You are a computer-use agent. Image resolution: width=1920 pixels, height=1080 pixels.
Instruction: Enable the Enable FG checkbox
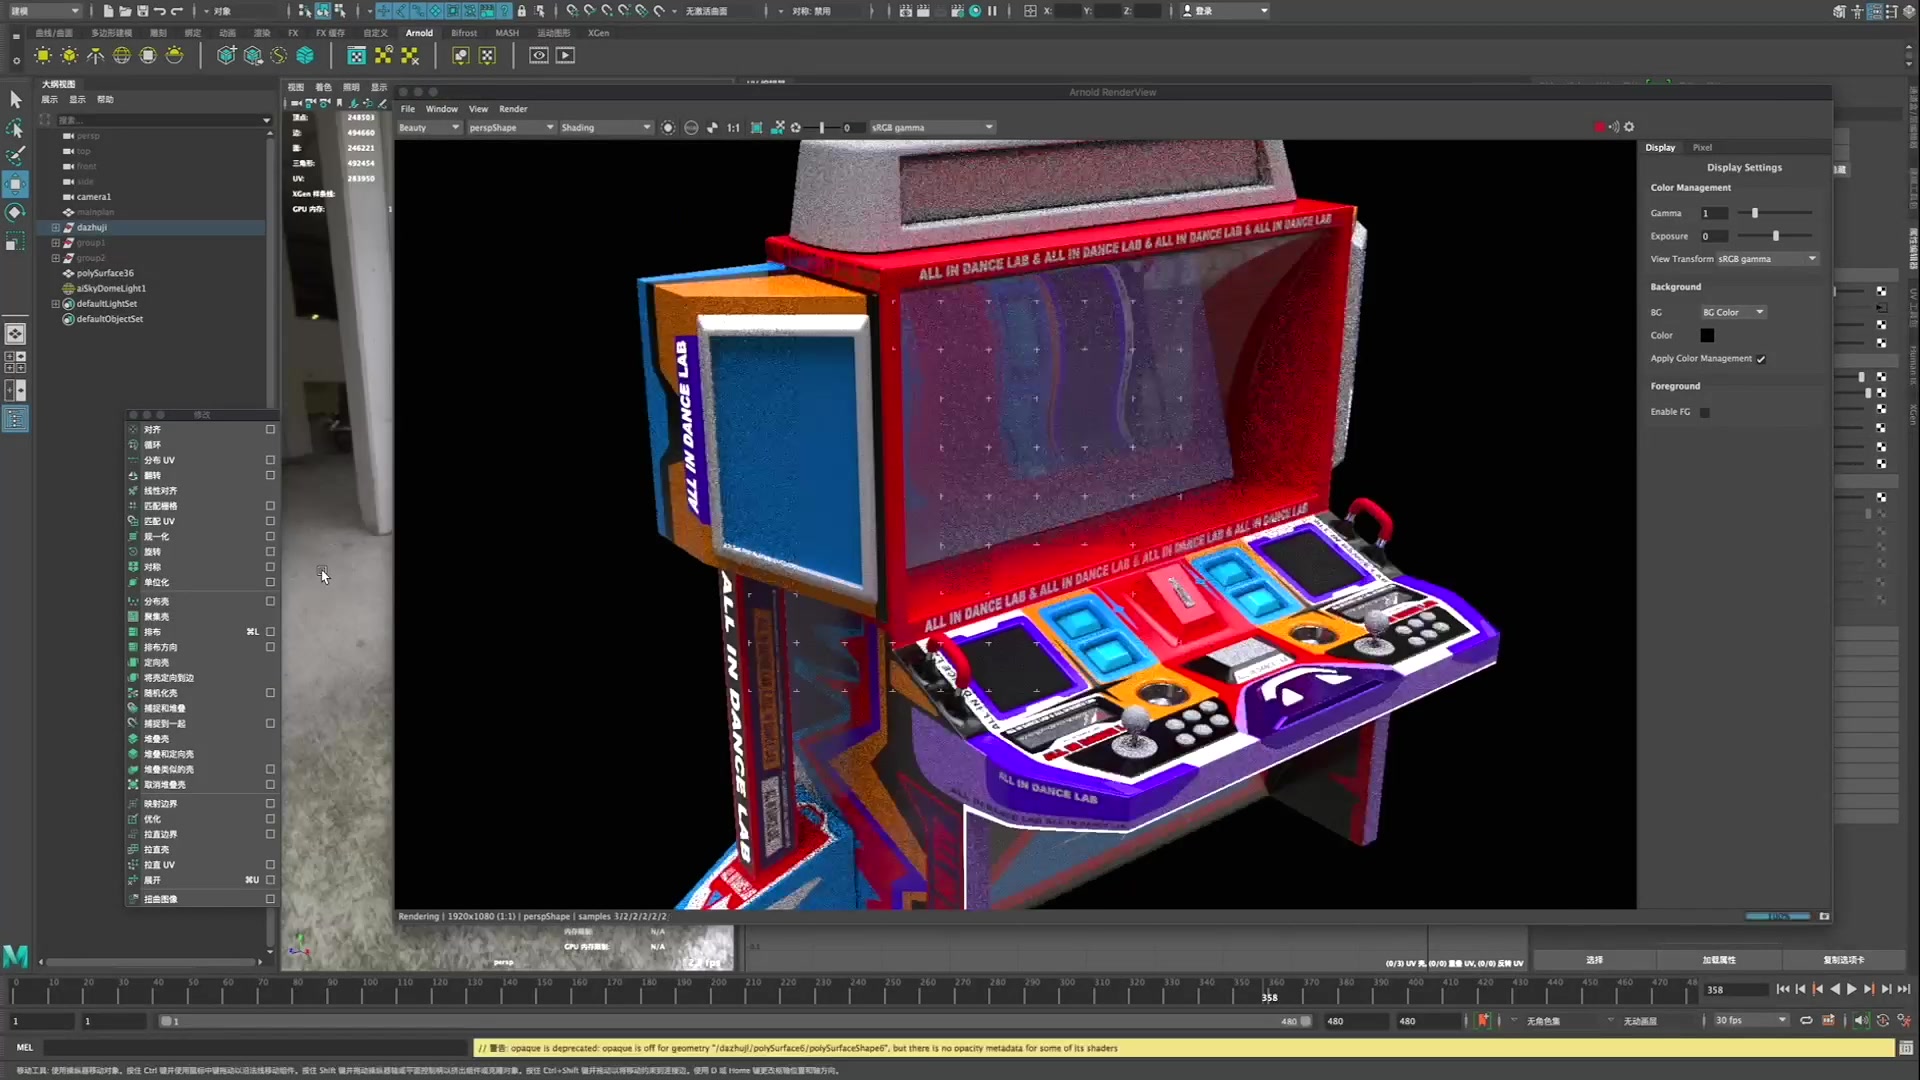(1705, 412)
